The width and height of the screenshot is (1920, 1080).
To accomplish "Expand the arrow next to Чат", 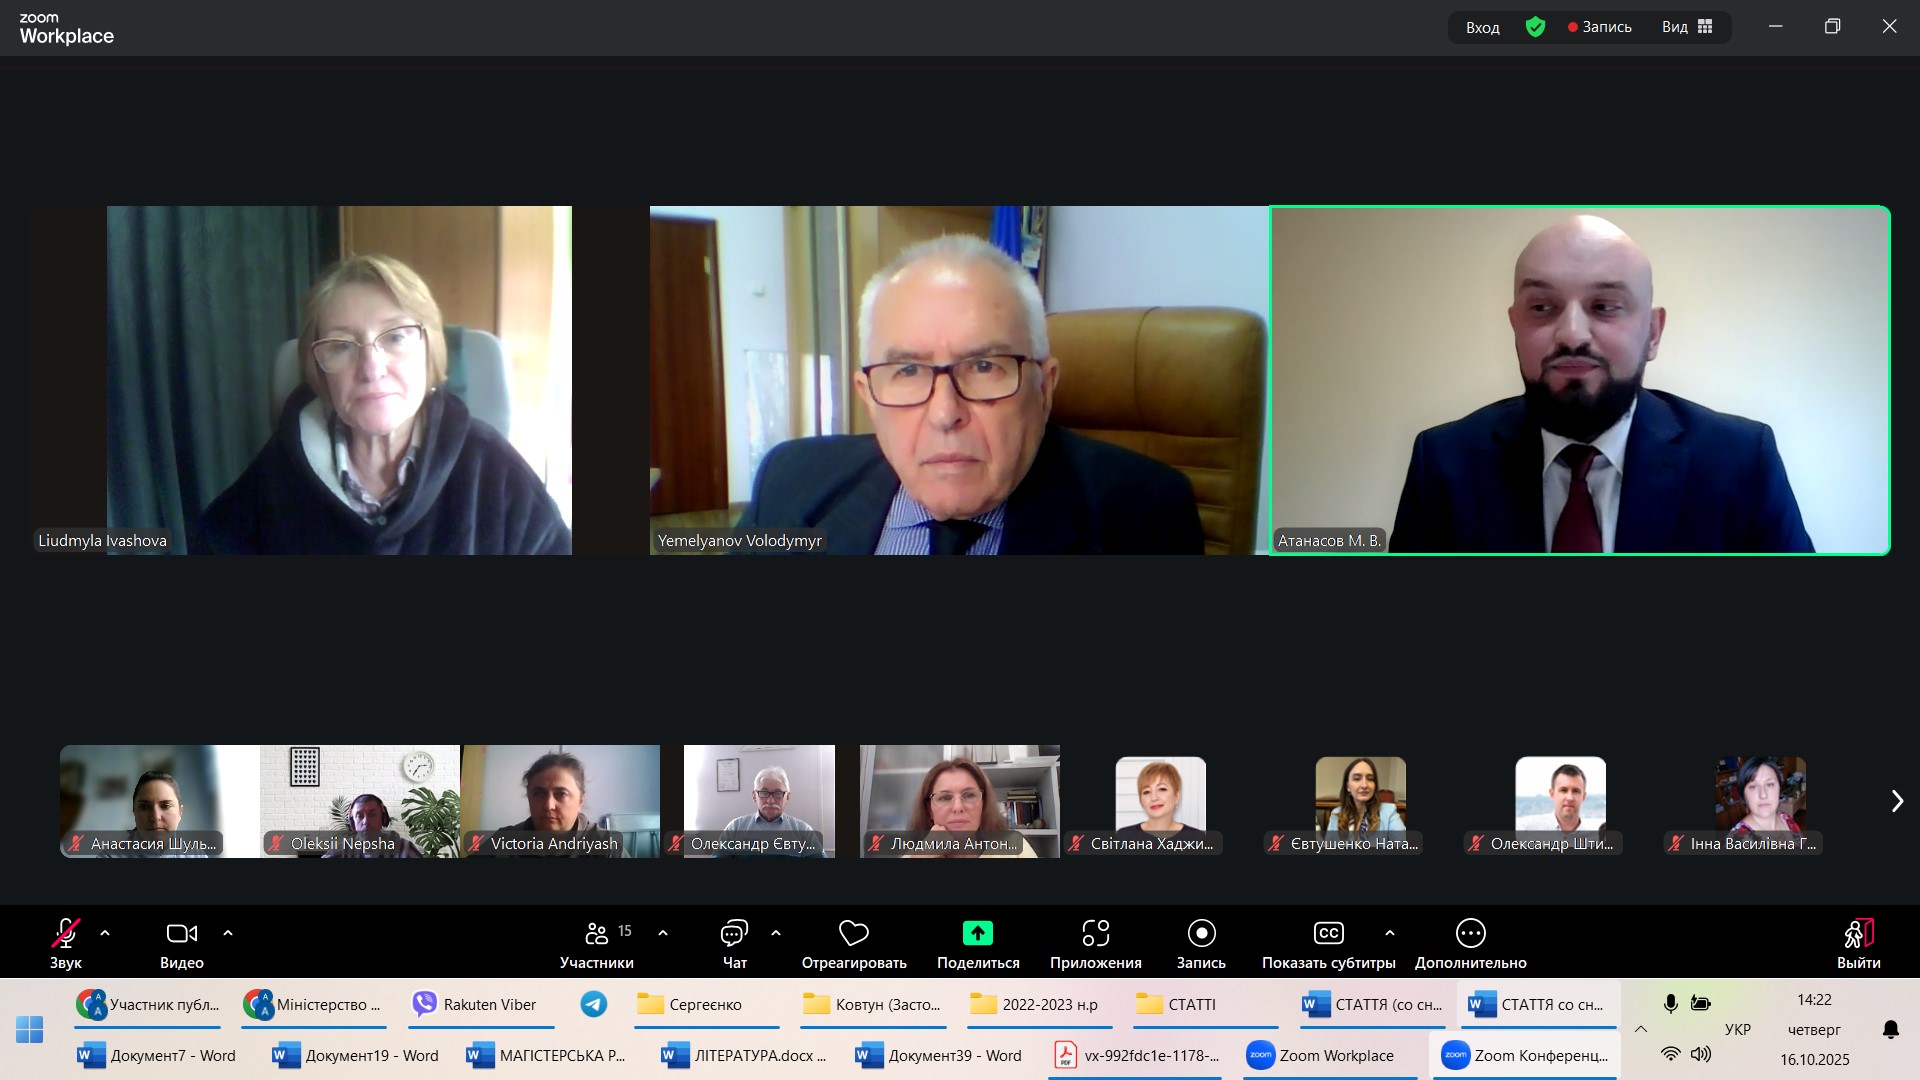I will tap(776, 933).
